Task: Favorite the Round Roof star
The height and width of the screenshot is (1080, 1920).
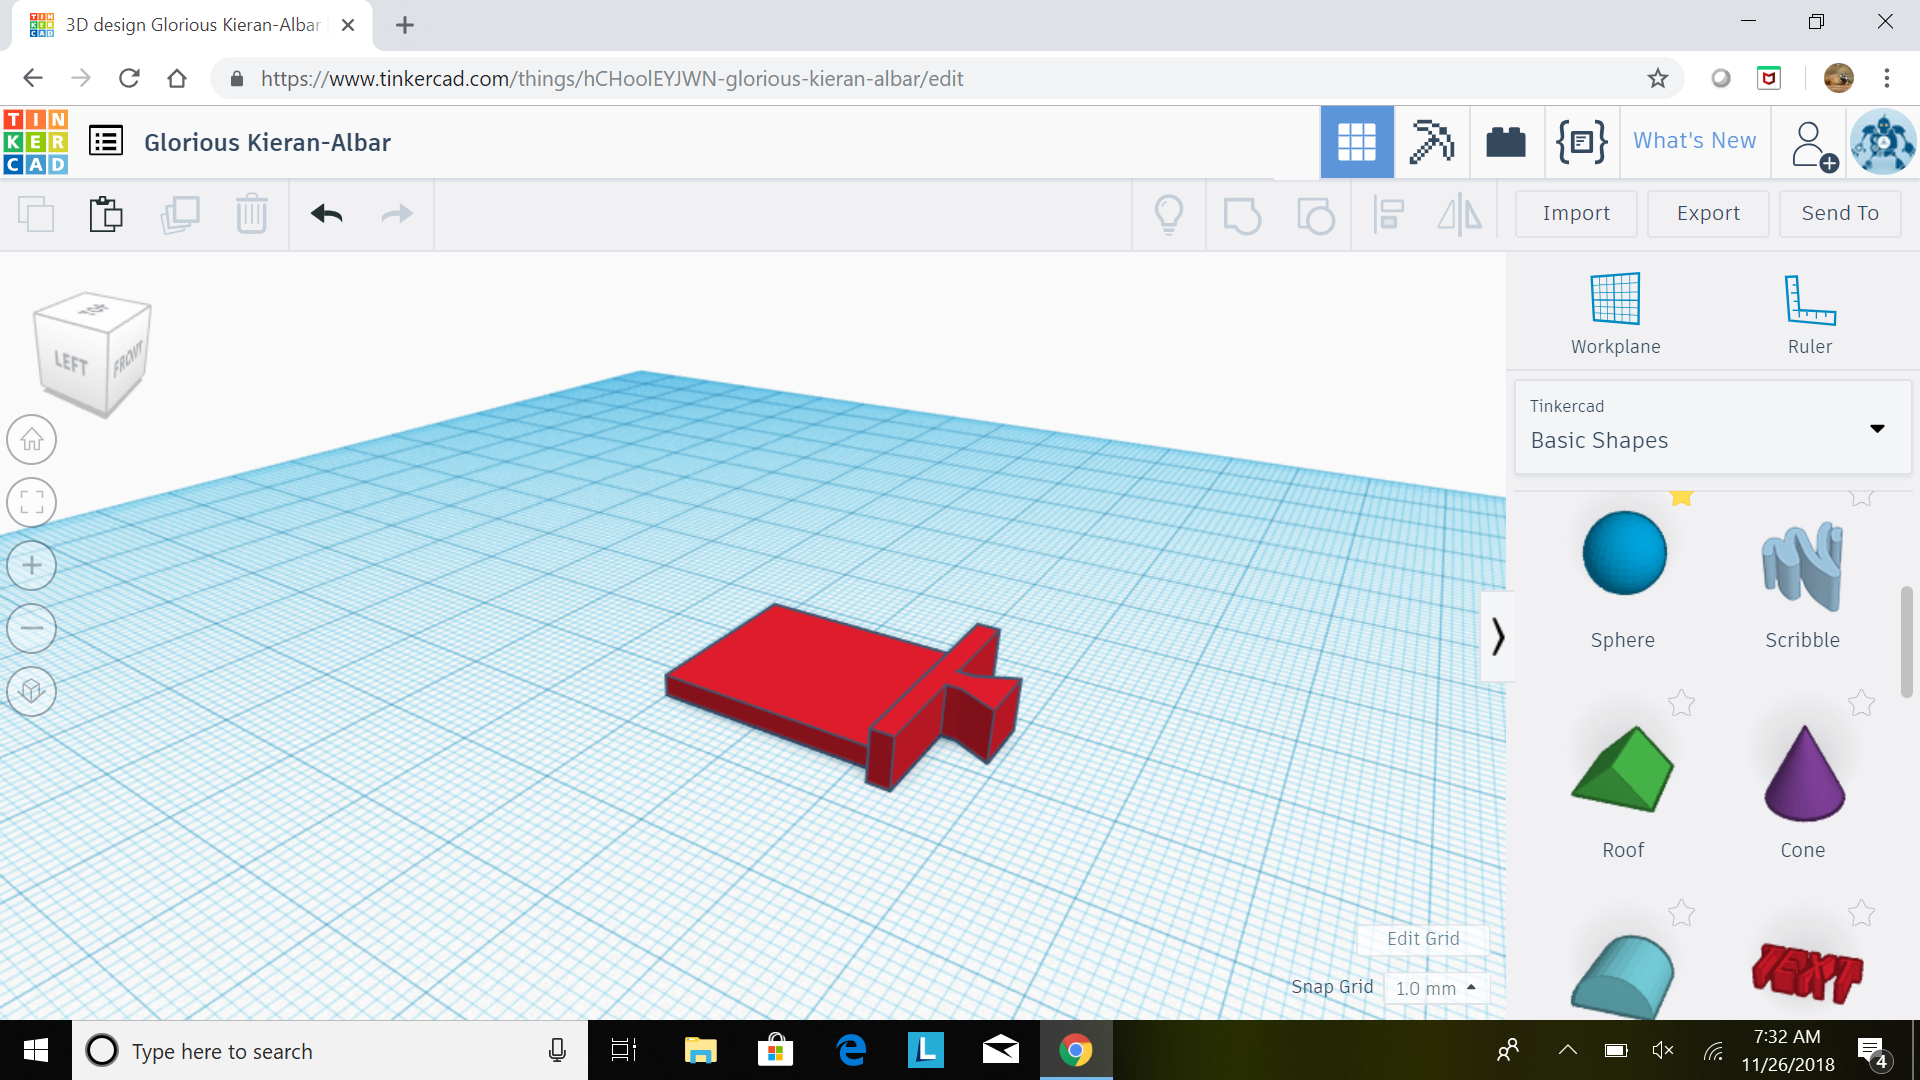Action: tap(1681, 912)
